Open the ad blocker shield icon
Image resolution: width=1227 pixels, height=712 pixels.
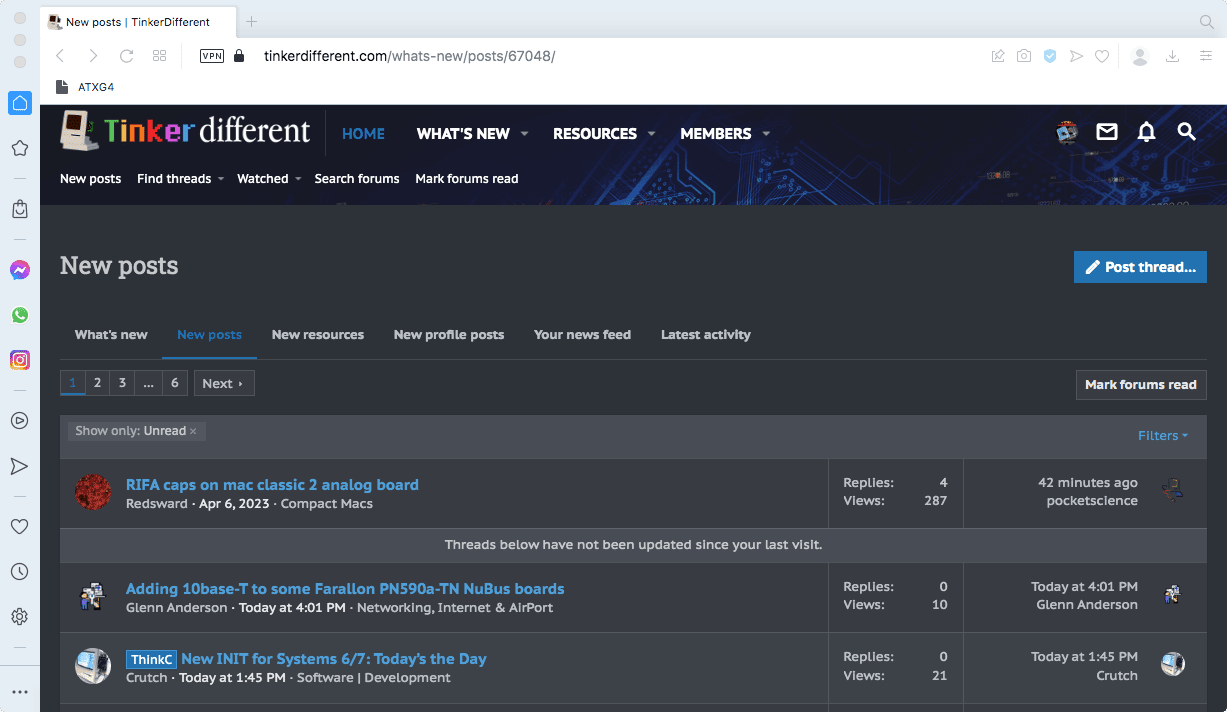point(1050,56)
